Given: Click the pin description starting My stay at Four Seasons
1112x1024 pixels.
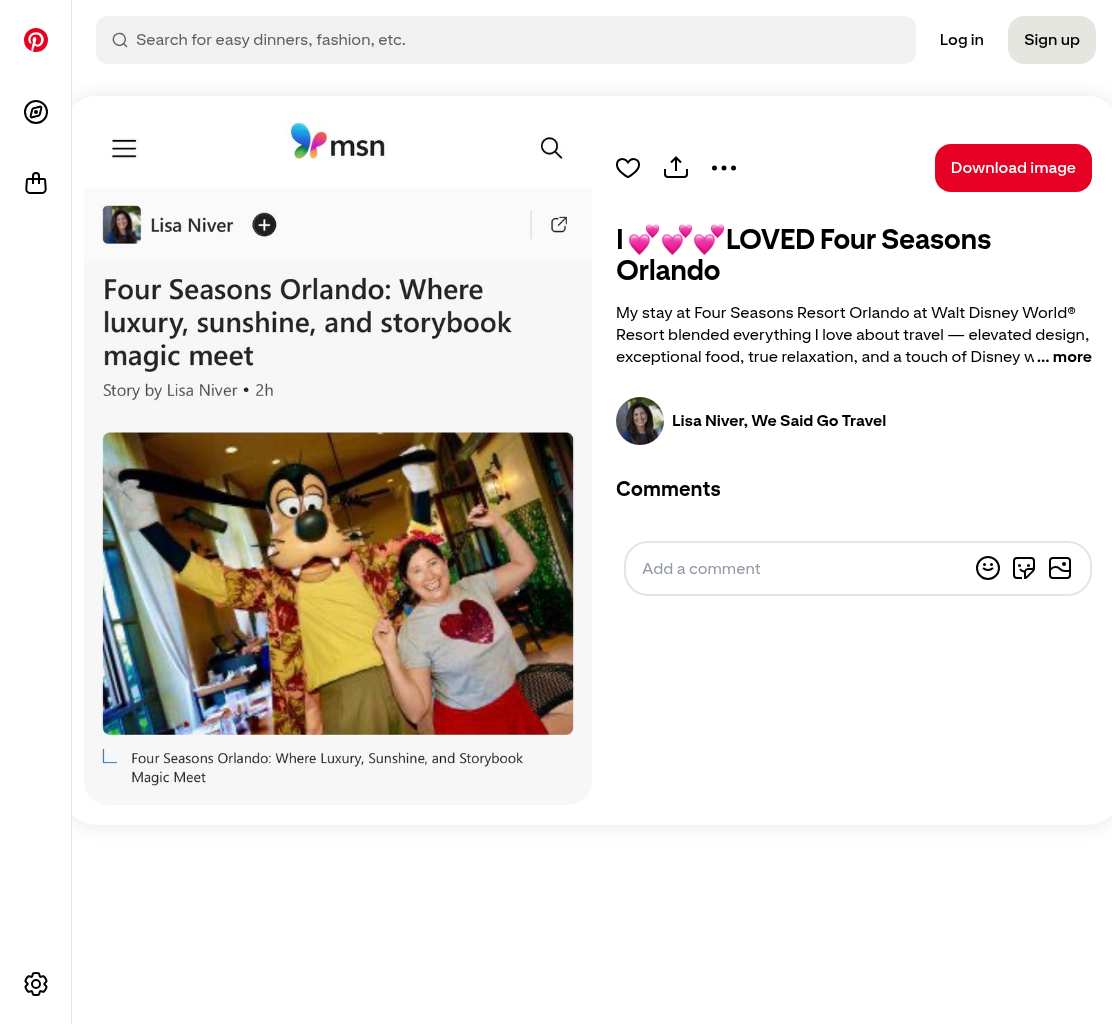Looking at the screenshot, I should tap(853, 335).
